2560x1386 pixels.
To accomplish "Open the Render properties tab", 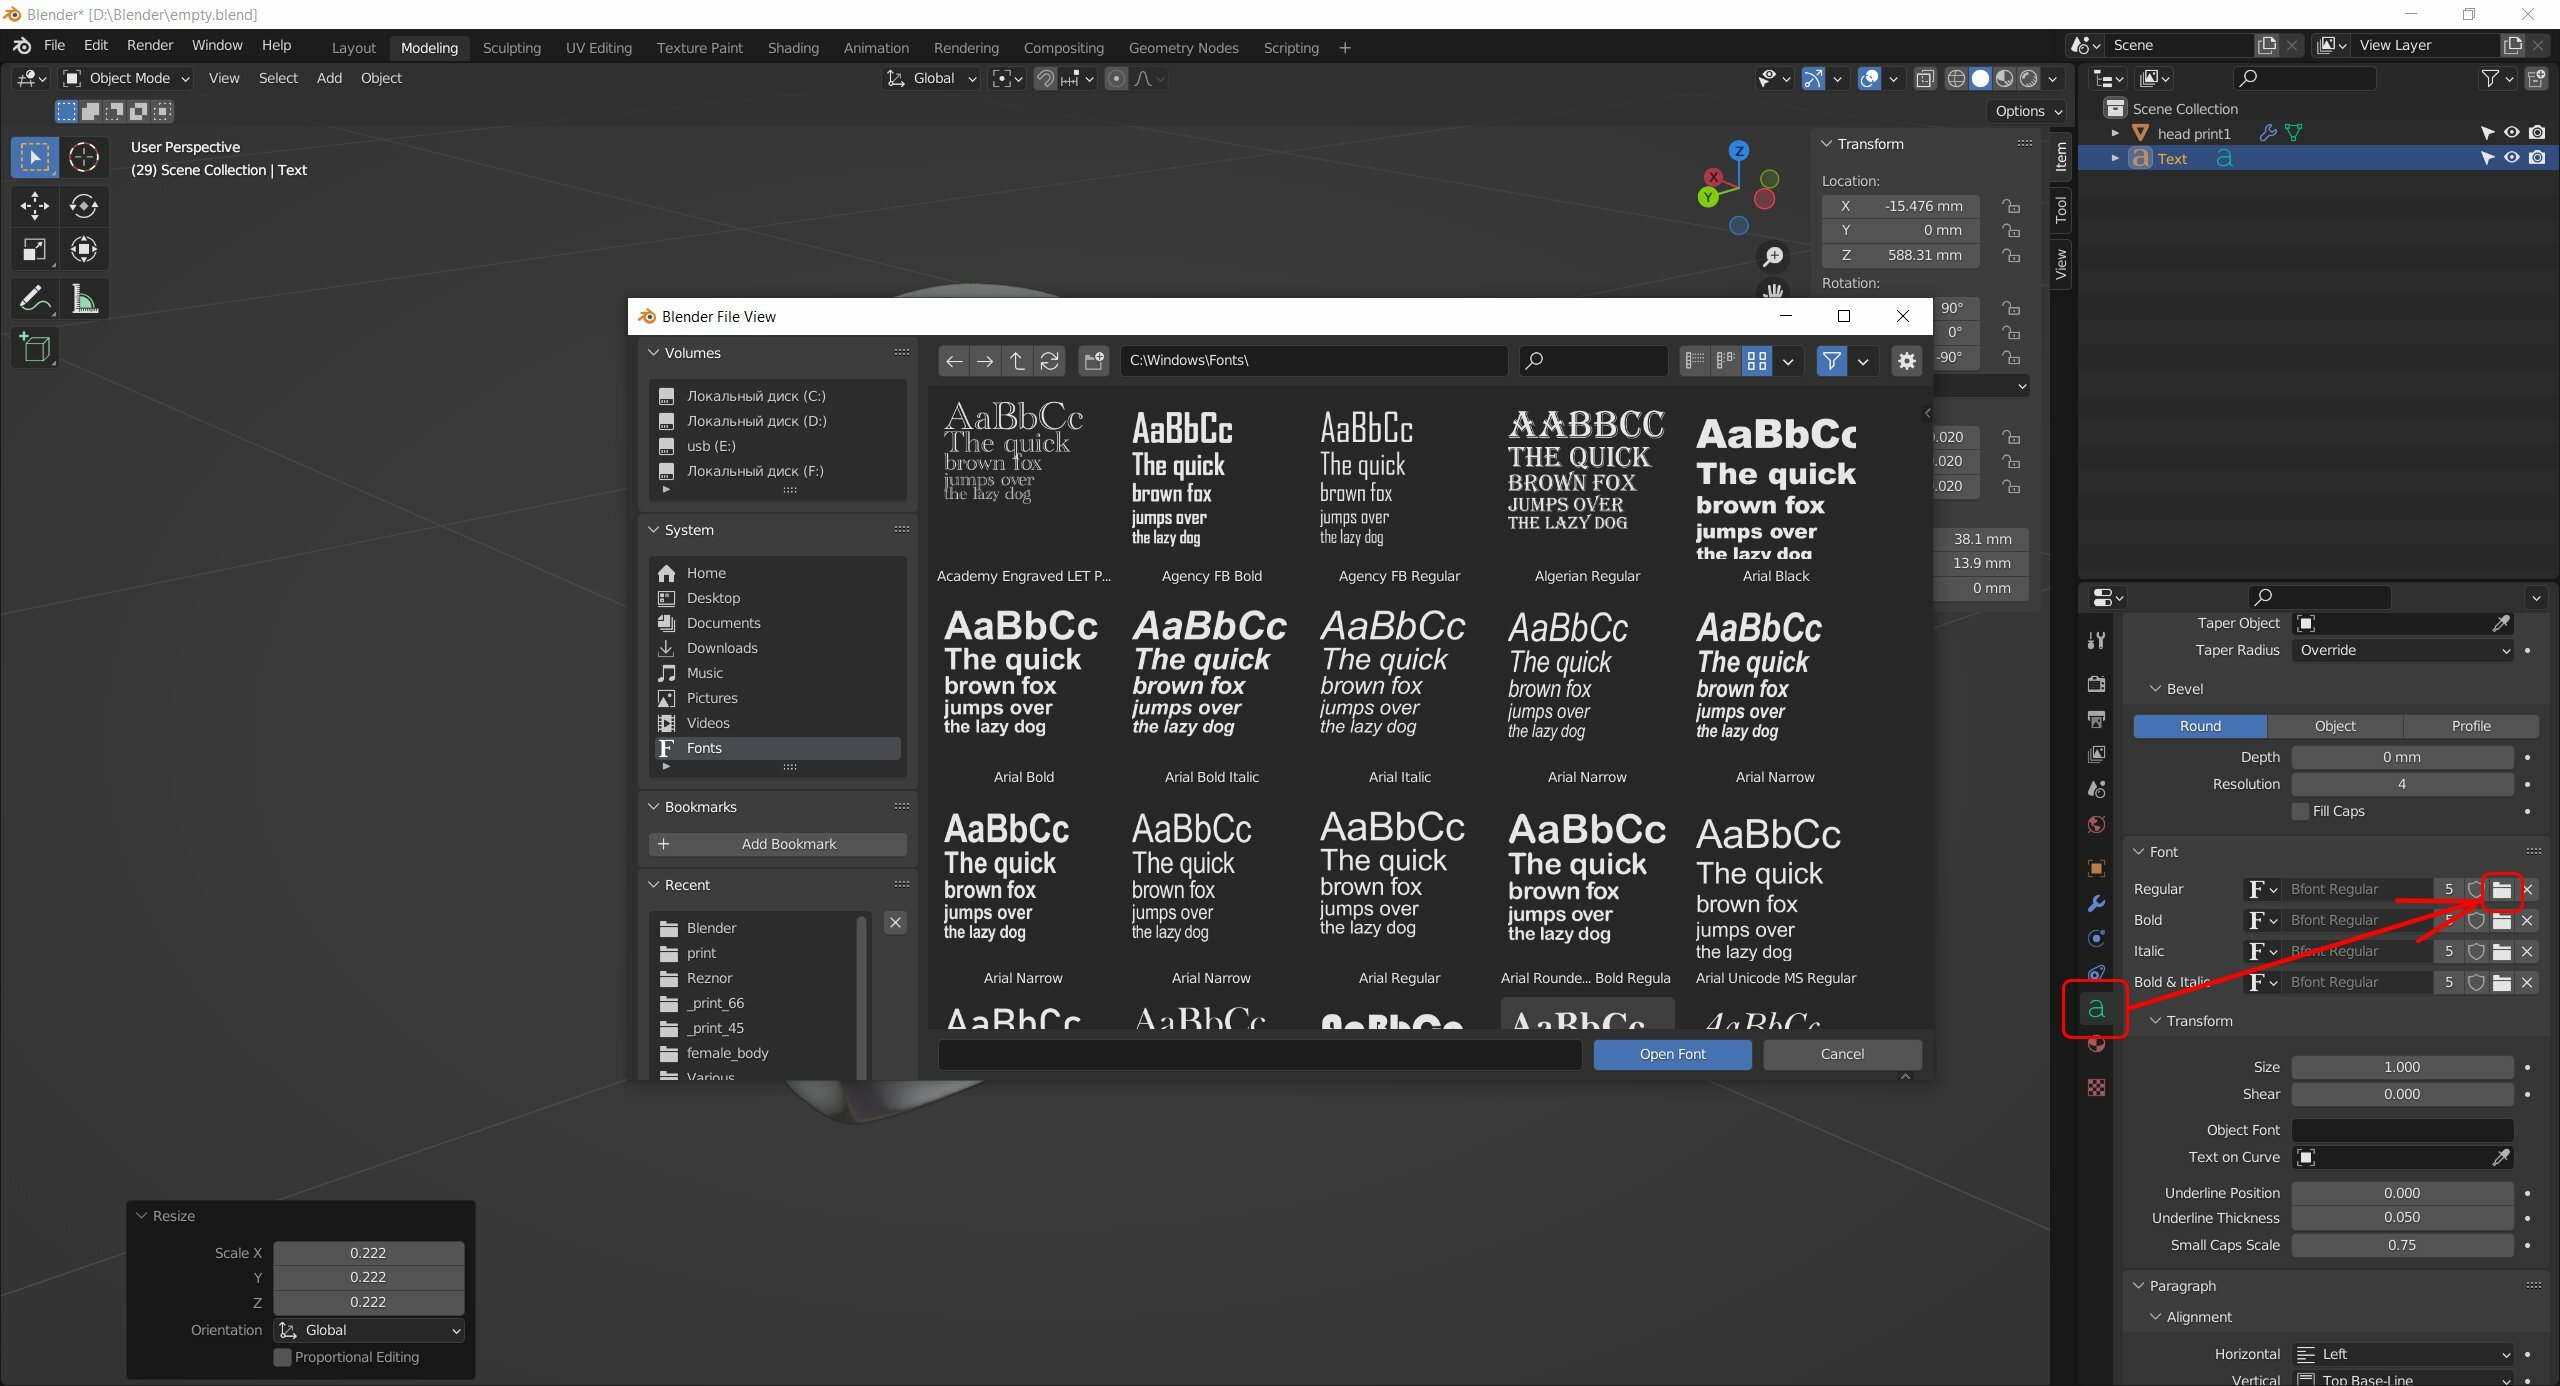I will click(2096, 683).
